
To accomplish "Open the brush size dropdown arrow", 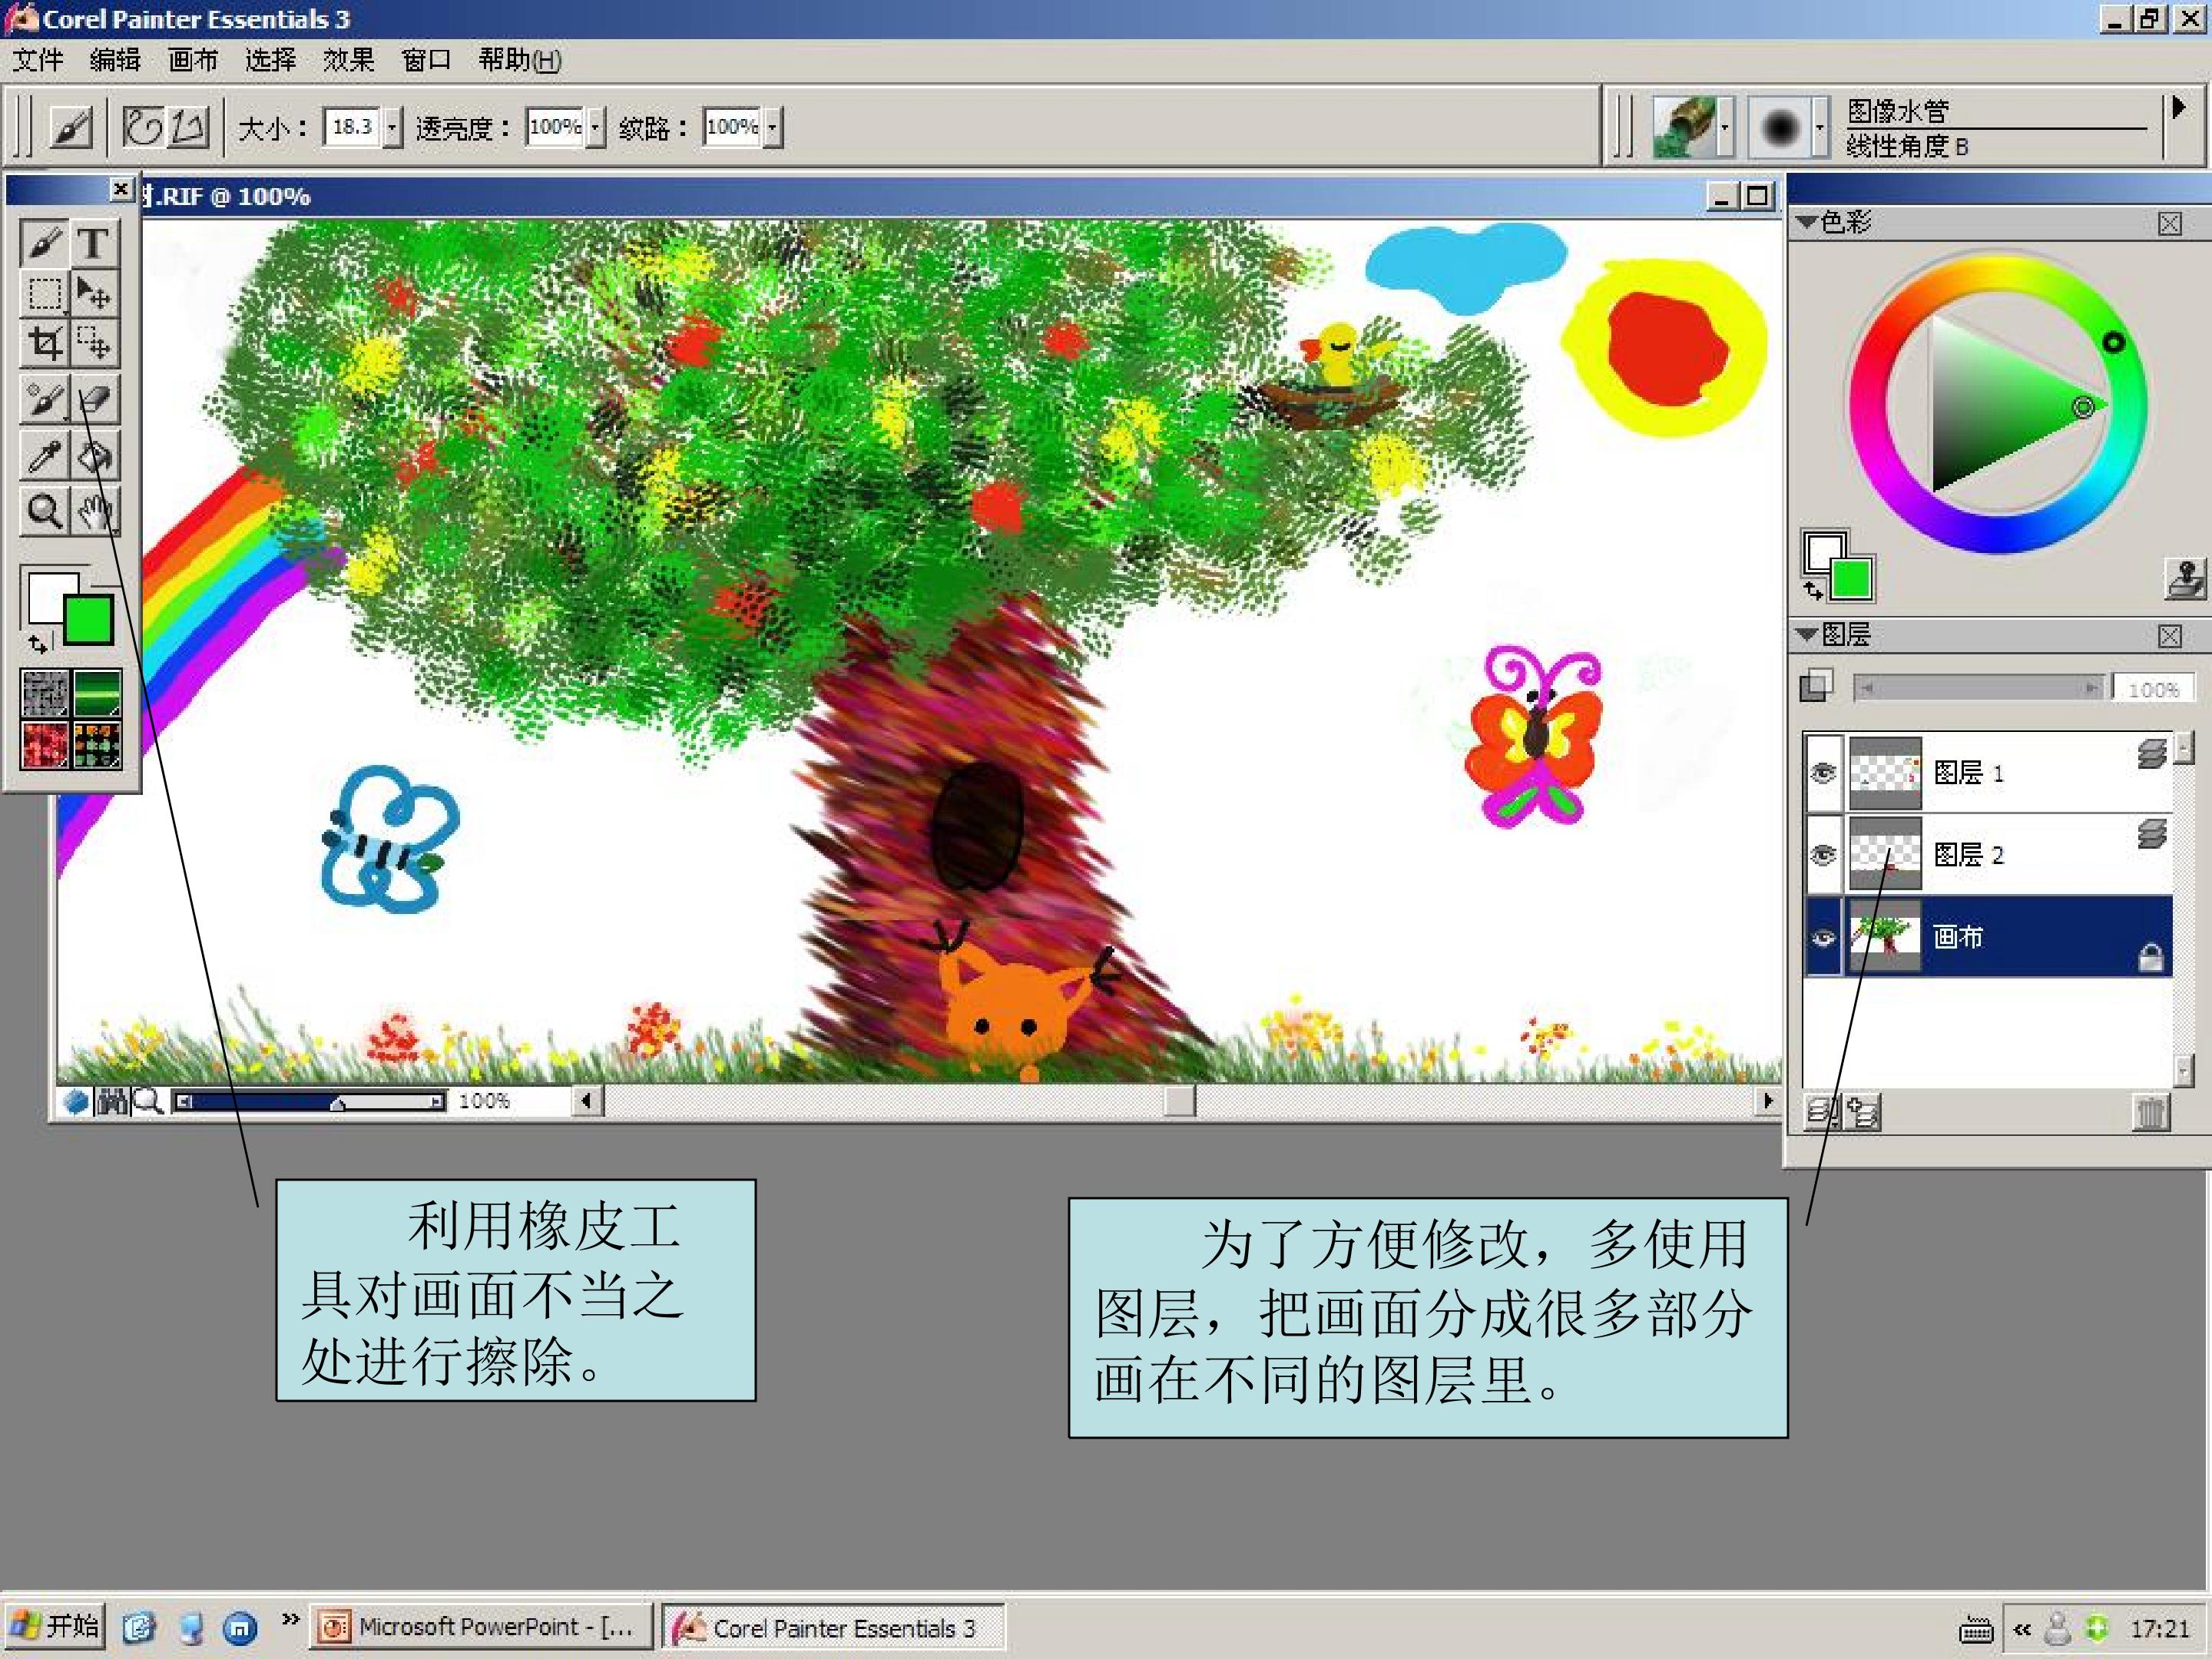I will [x=392, y=127].
